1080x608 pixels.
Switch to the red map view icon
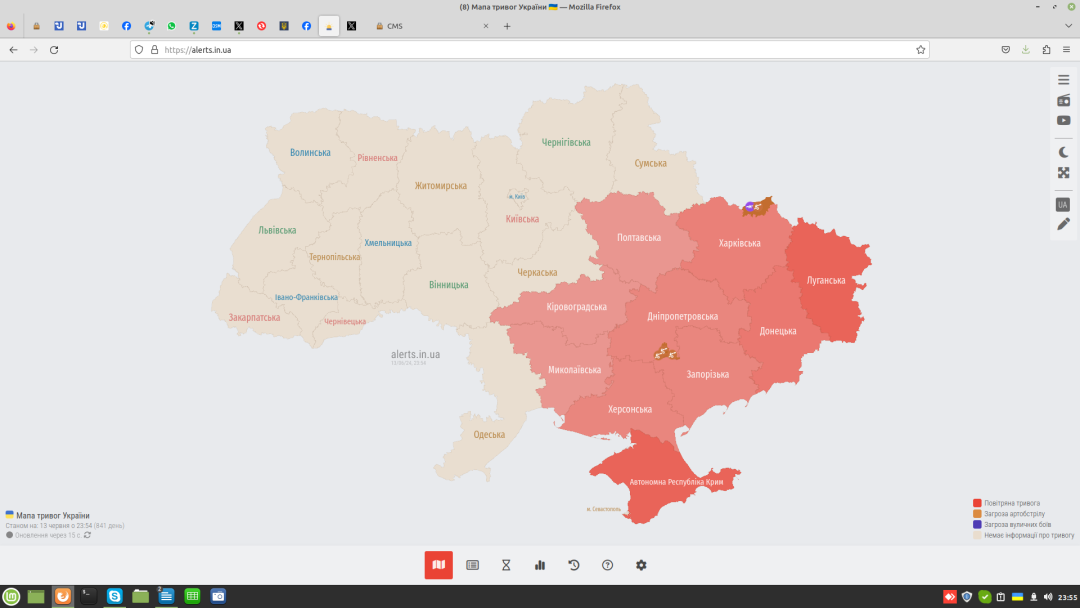pyautogui.click(x=438, y=565)
